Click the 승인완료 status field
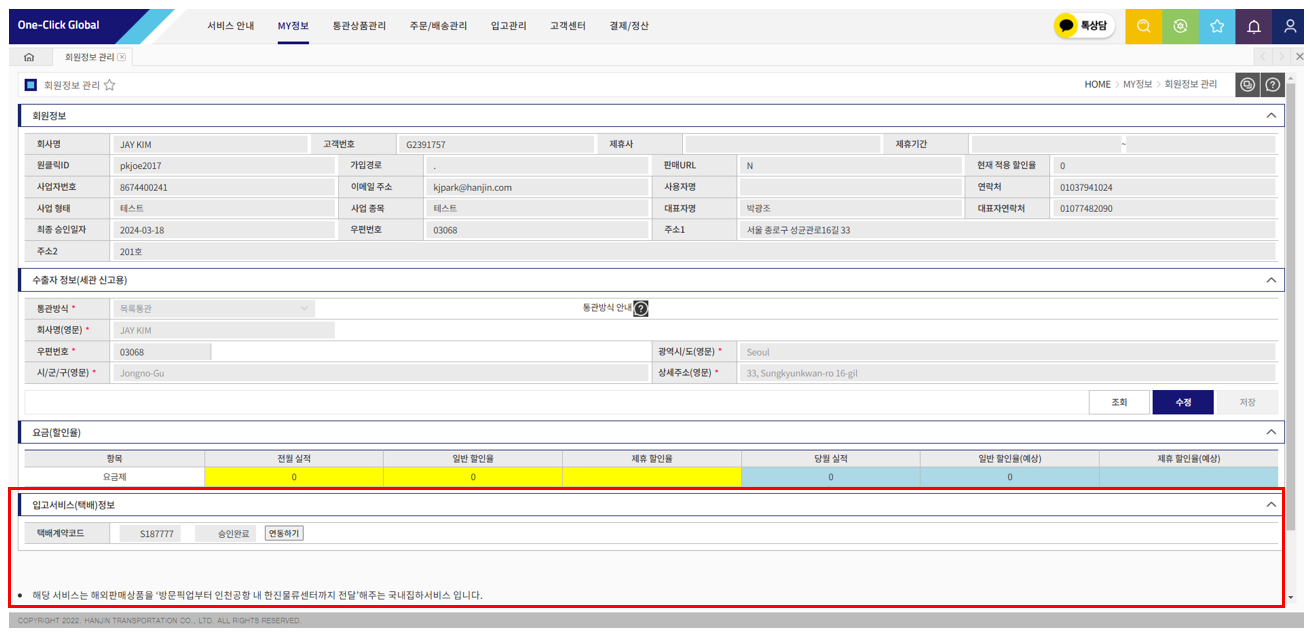1310x634 pixels. point(226,534)
